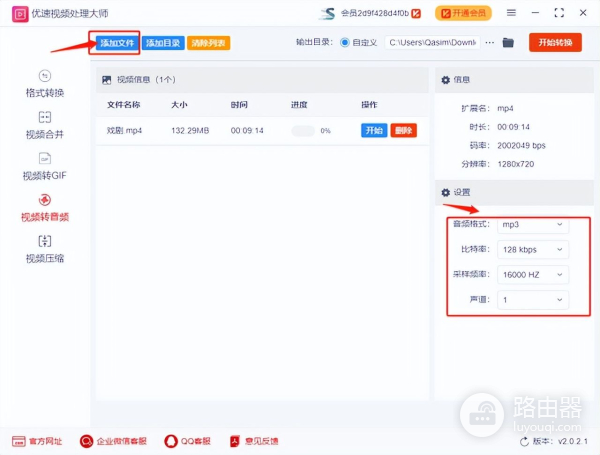The image size is (600, 455).
Task: Click the output directory path field
Action: click(x=432, y=42)
